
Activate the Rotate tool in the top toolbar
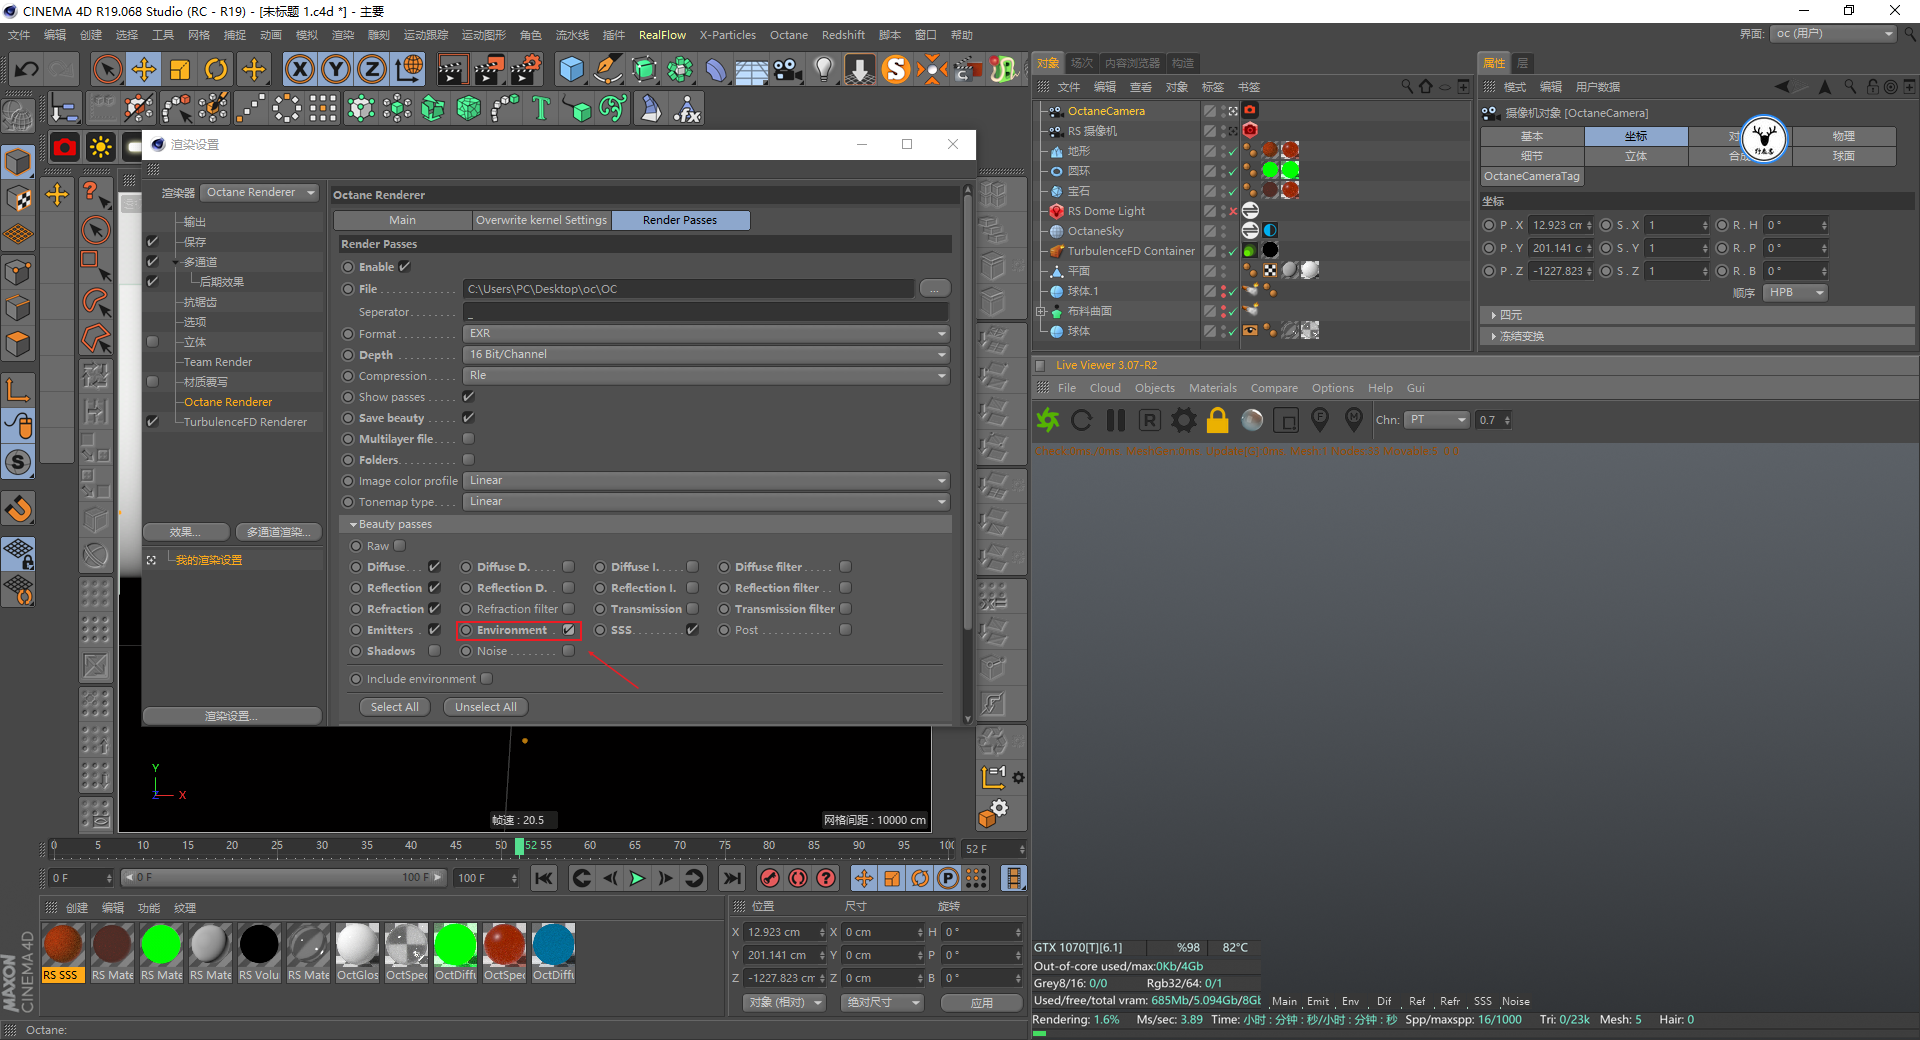pyautogui.click(x=216, y=69)
